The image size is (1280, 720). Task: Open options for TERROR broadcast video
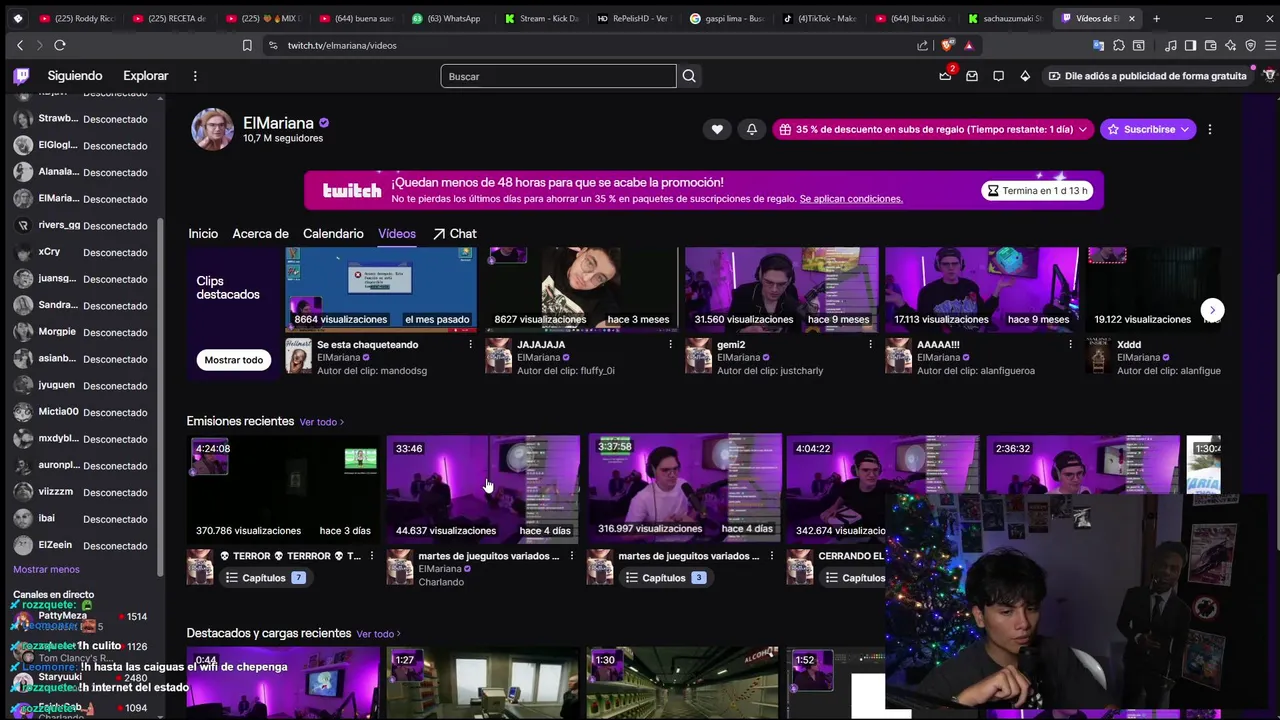371,556
